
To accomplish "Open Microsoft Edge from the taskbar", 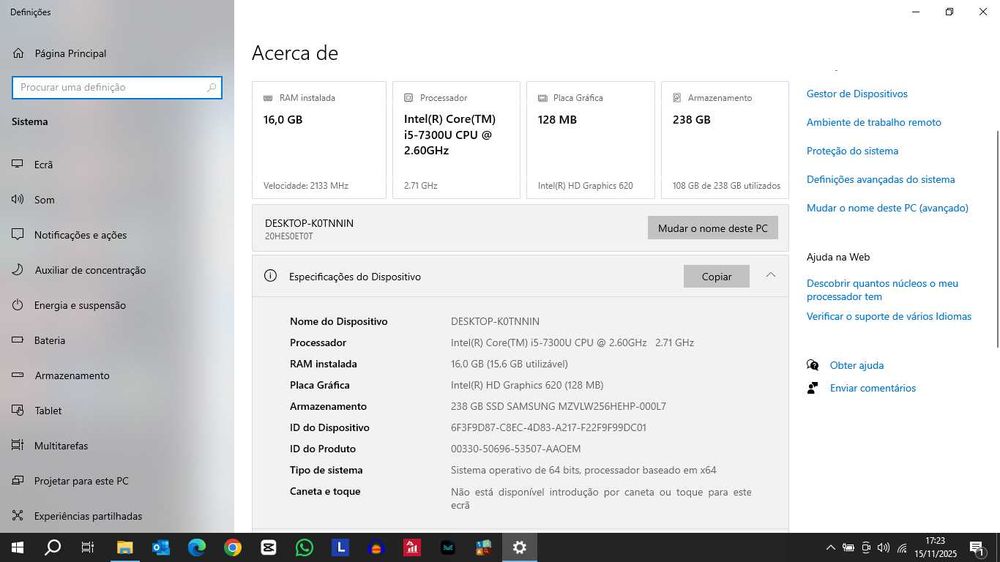I will coord(197,547).
